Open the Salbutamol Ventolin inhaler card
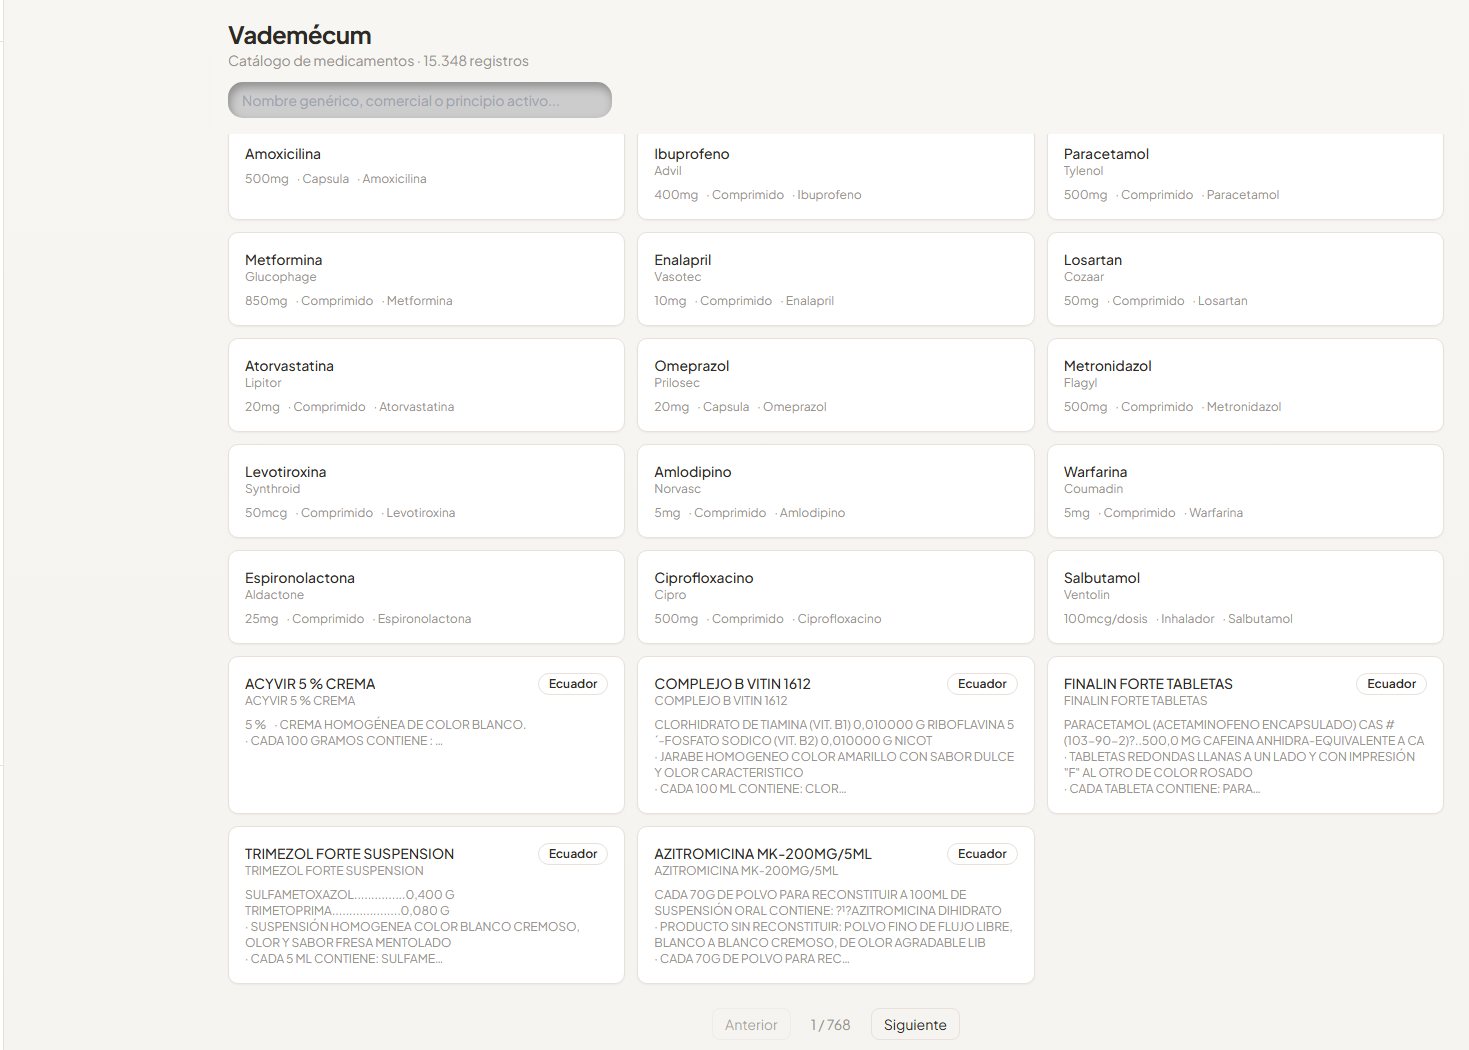The image size is (1469, 1050). pos(1245,597)
